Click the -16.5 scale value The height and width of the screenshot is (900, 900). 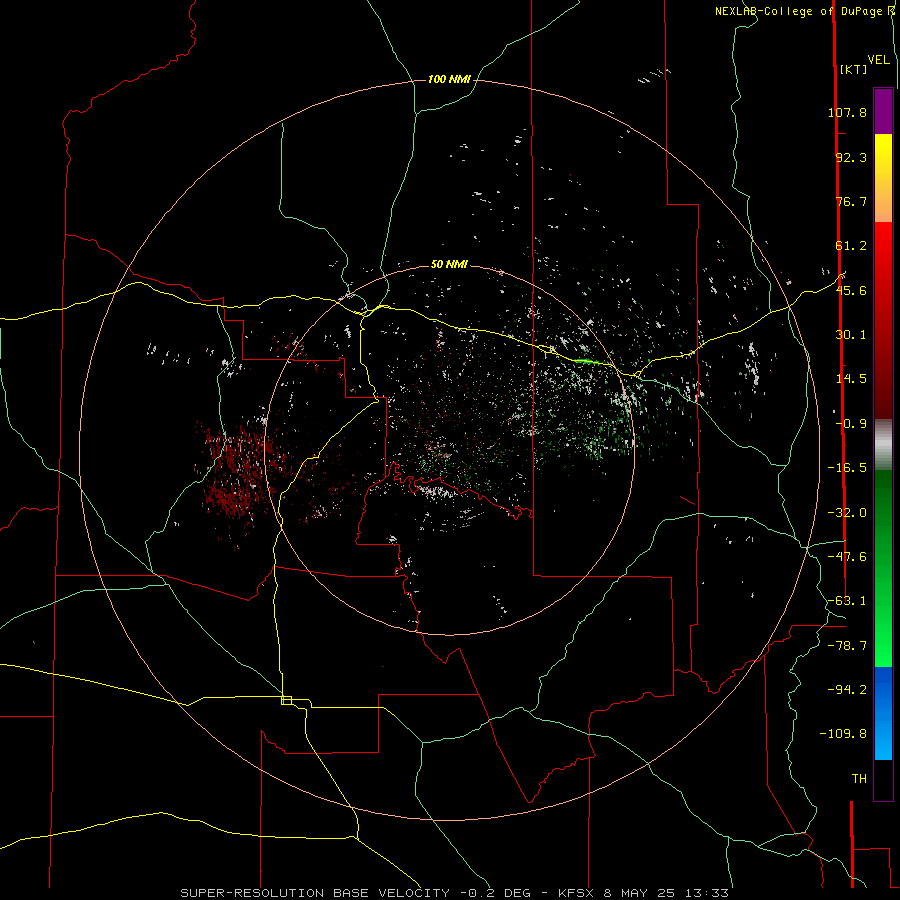(847, 468)
